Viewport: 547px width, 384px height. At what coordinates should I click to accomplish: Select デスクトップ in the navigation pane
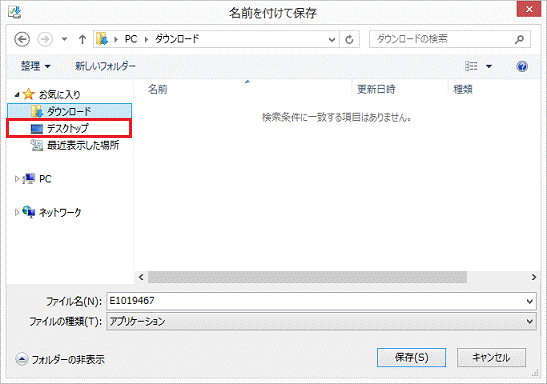[69, 128]
